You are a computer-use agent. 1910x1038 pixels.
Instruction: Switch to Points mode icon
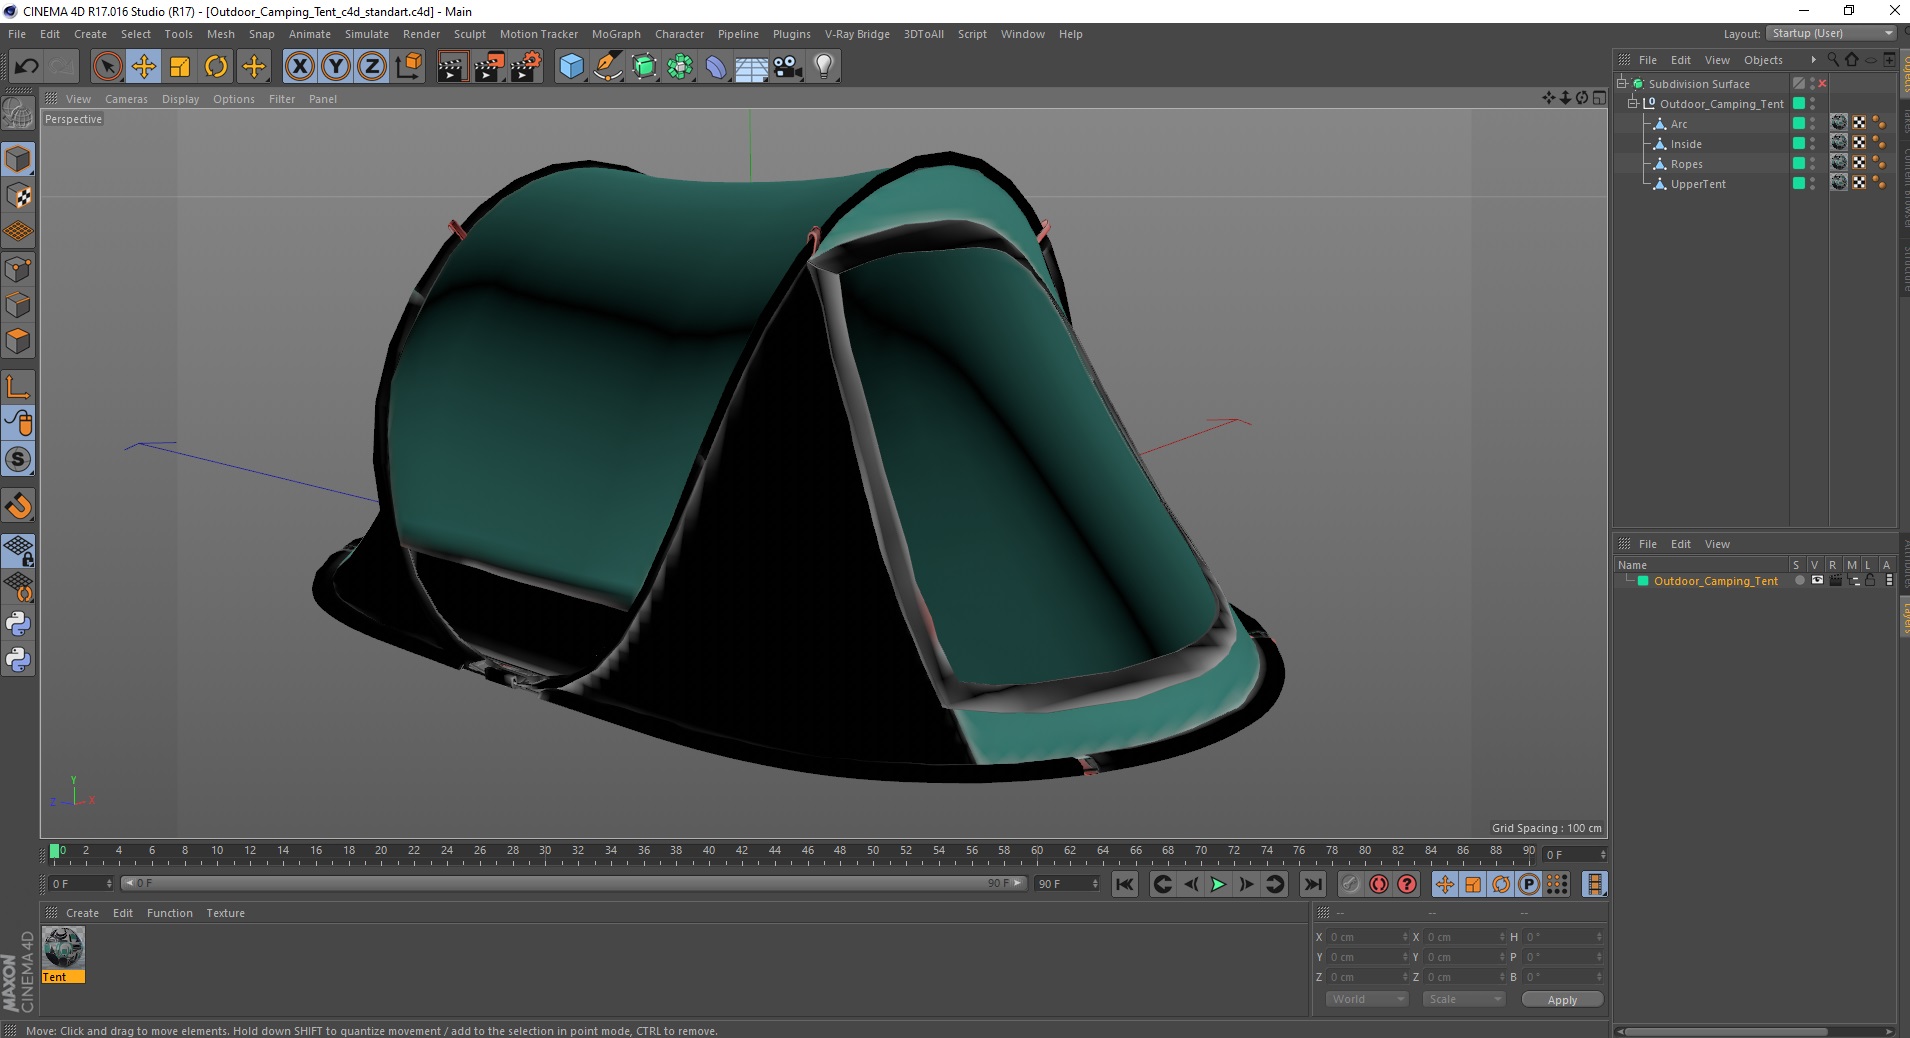[18, 268]
